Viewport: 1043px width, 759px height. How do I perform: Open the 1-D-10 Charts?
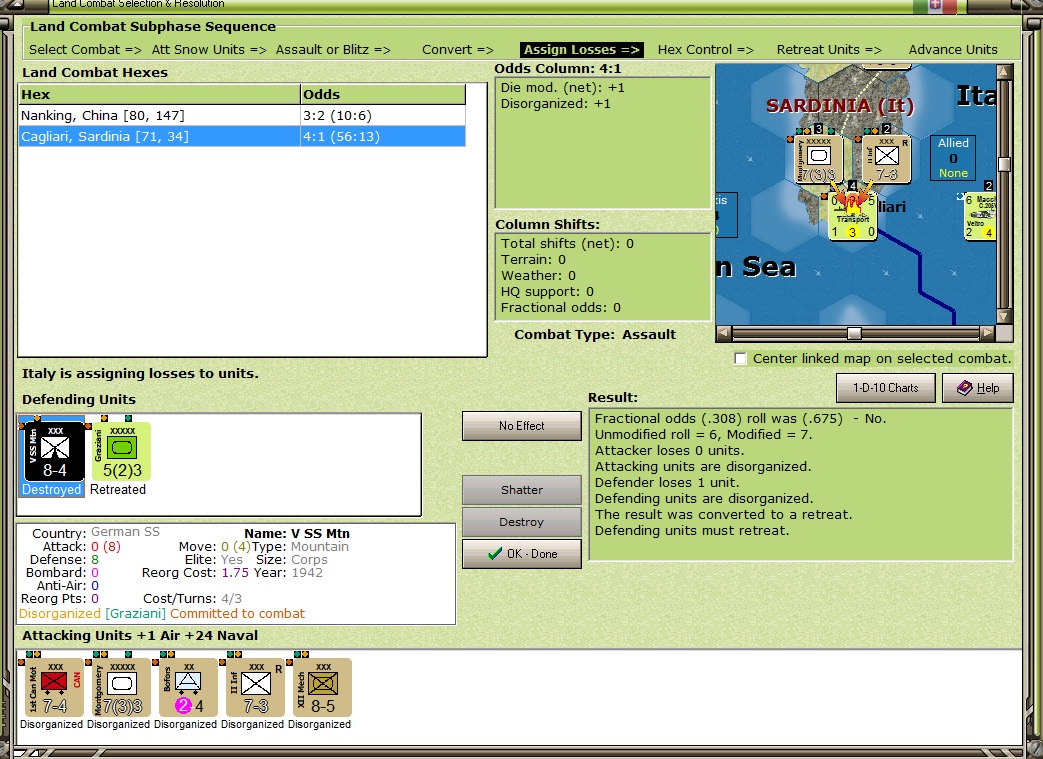point(885,388)
